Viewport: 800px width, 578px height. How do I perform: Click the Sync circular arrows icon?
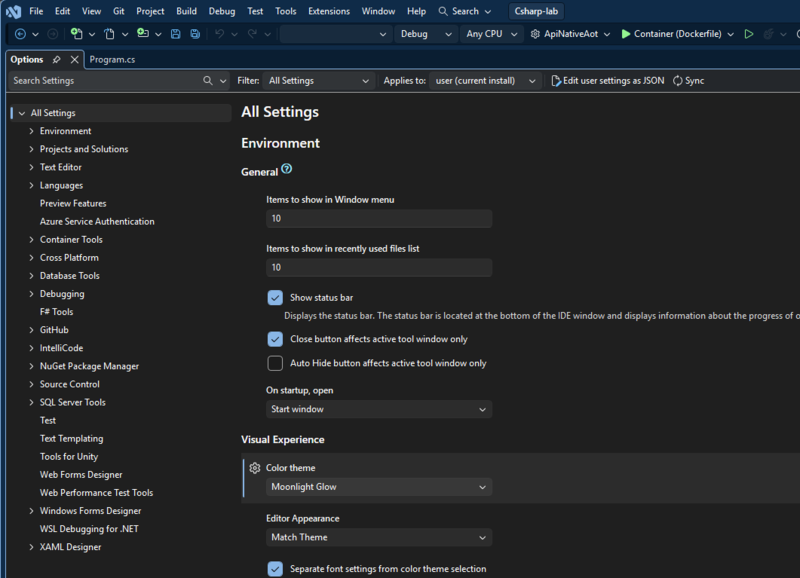(x=678, y=81)
